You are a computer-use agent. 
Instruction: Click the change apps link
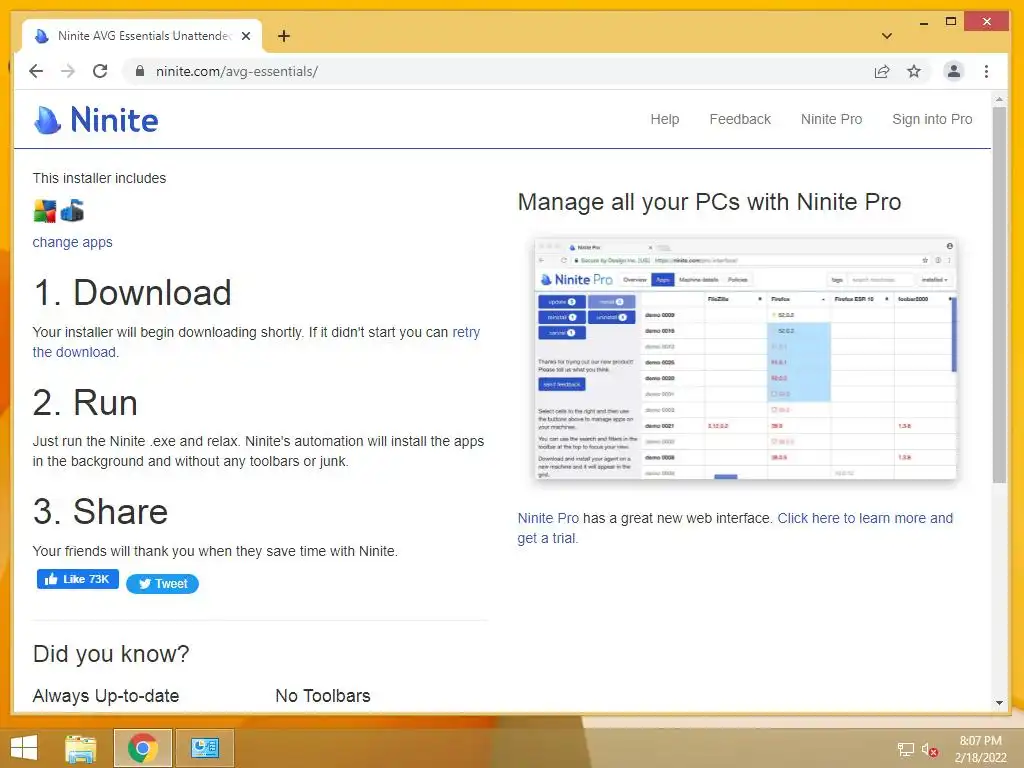point(72,242)
